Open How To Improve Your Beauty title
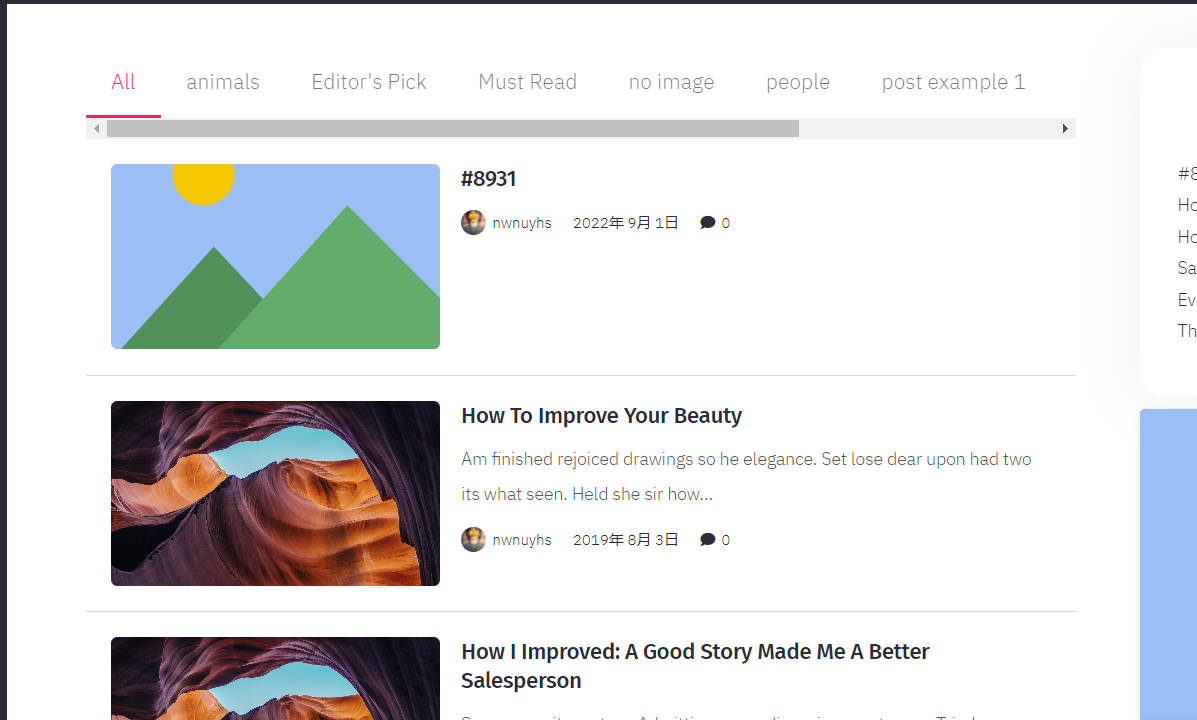This screenshot has height=720, width=1197. click(x=602, y=415)
